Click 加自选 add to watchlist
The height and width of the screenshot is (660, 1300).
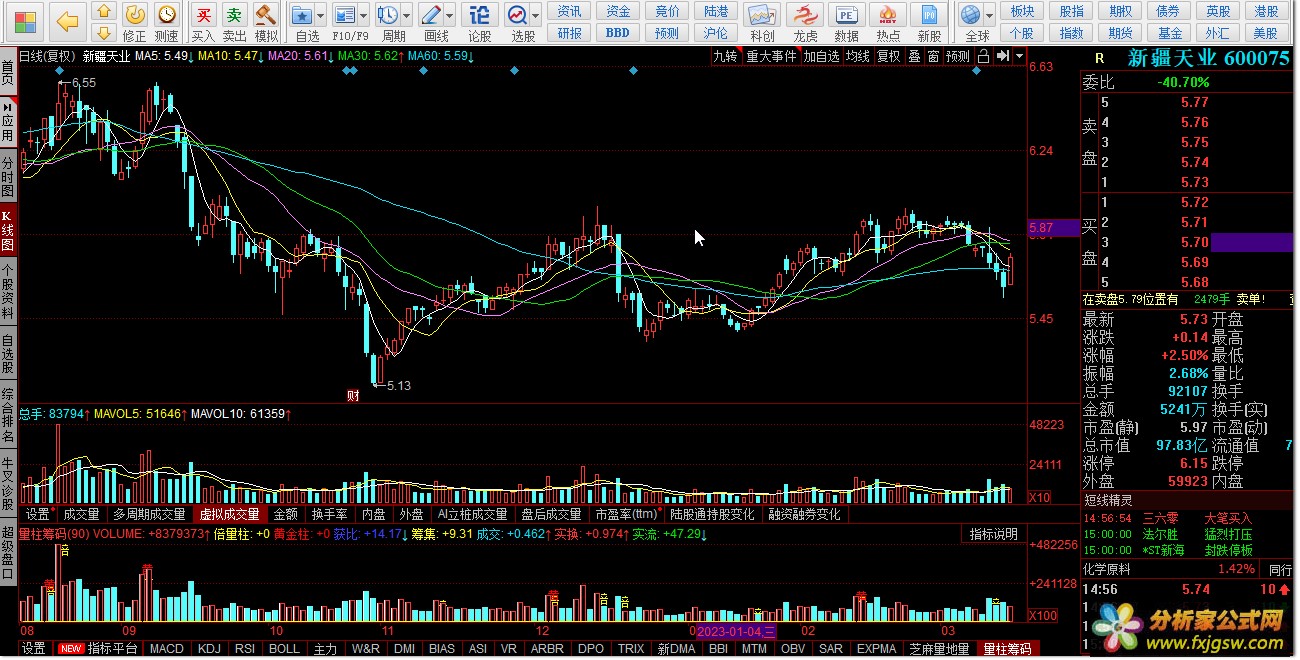coord(821,56)
